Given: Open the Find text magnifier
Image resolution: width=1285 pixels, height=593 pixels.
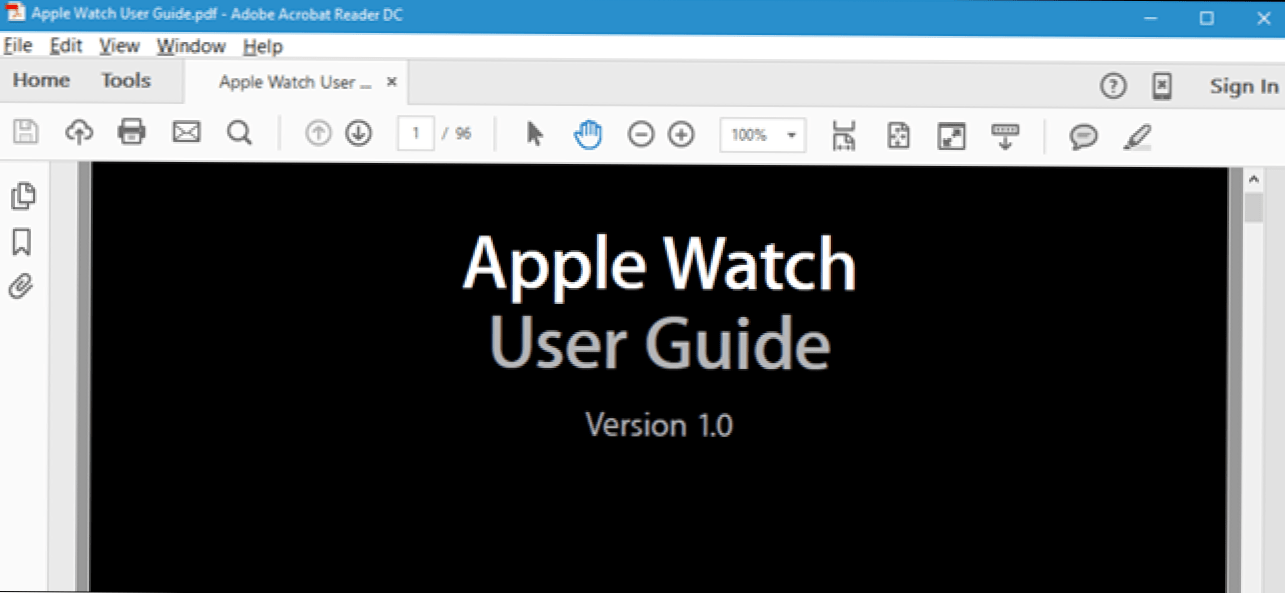Looking at the screenshot, I should click(x=239, y=132).
